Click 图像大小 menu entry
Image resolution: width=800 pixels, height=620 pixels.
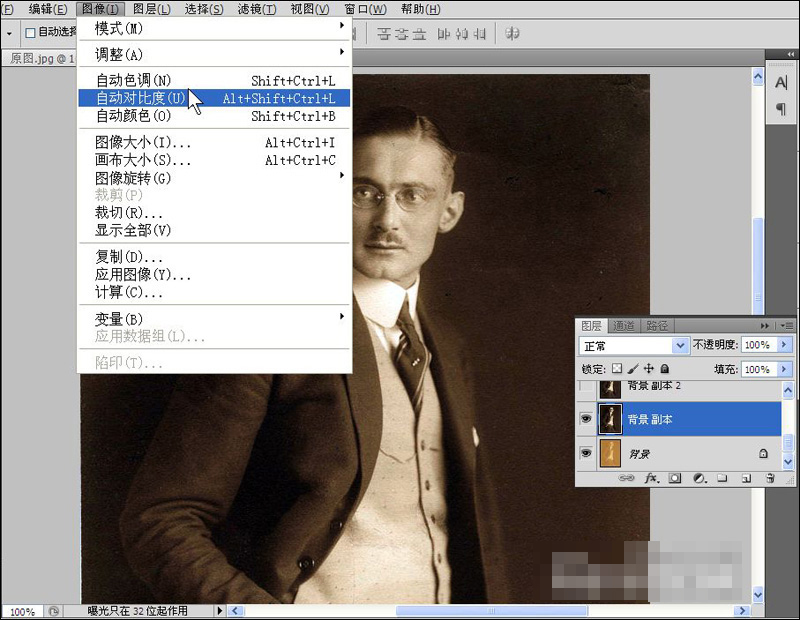click(x=143, y=143)
